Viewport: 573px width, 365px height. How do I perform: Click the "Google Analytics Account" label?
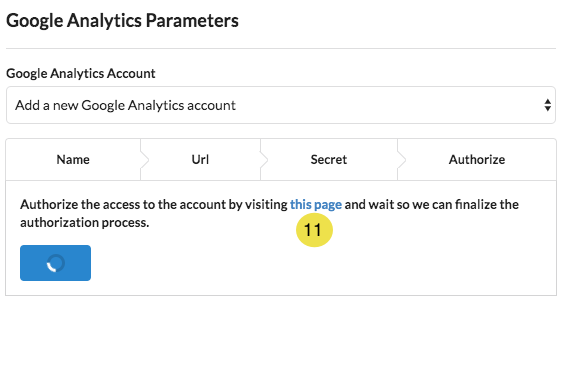pyautogui.click(x=81, y=73)
